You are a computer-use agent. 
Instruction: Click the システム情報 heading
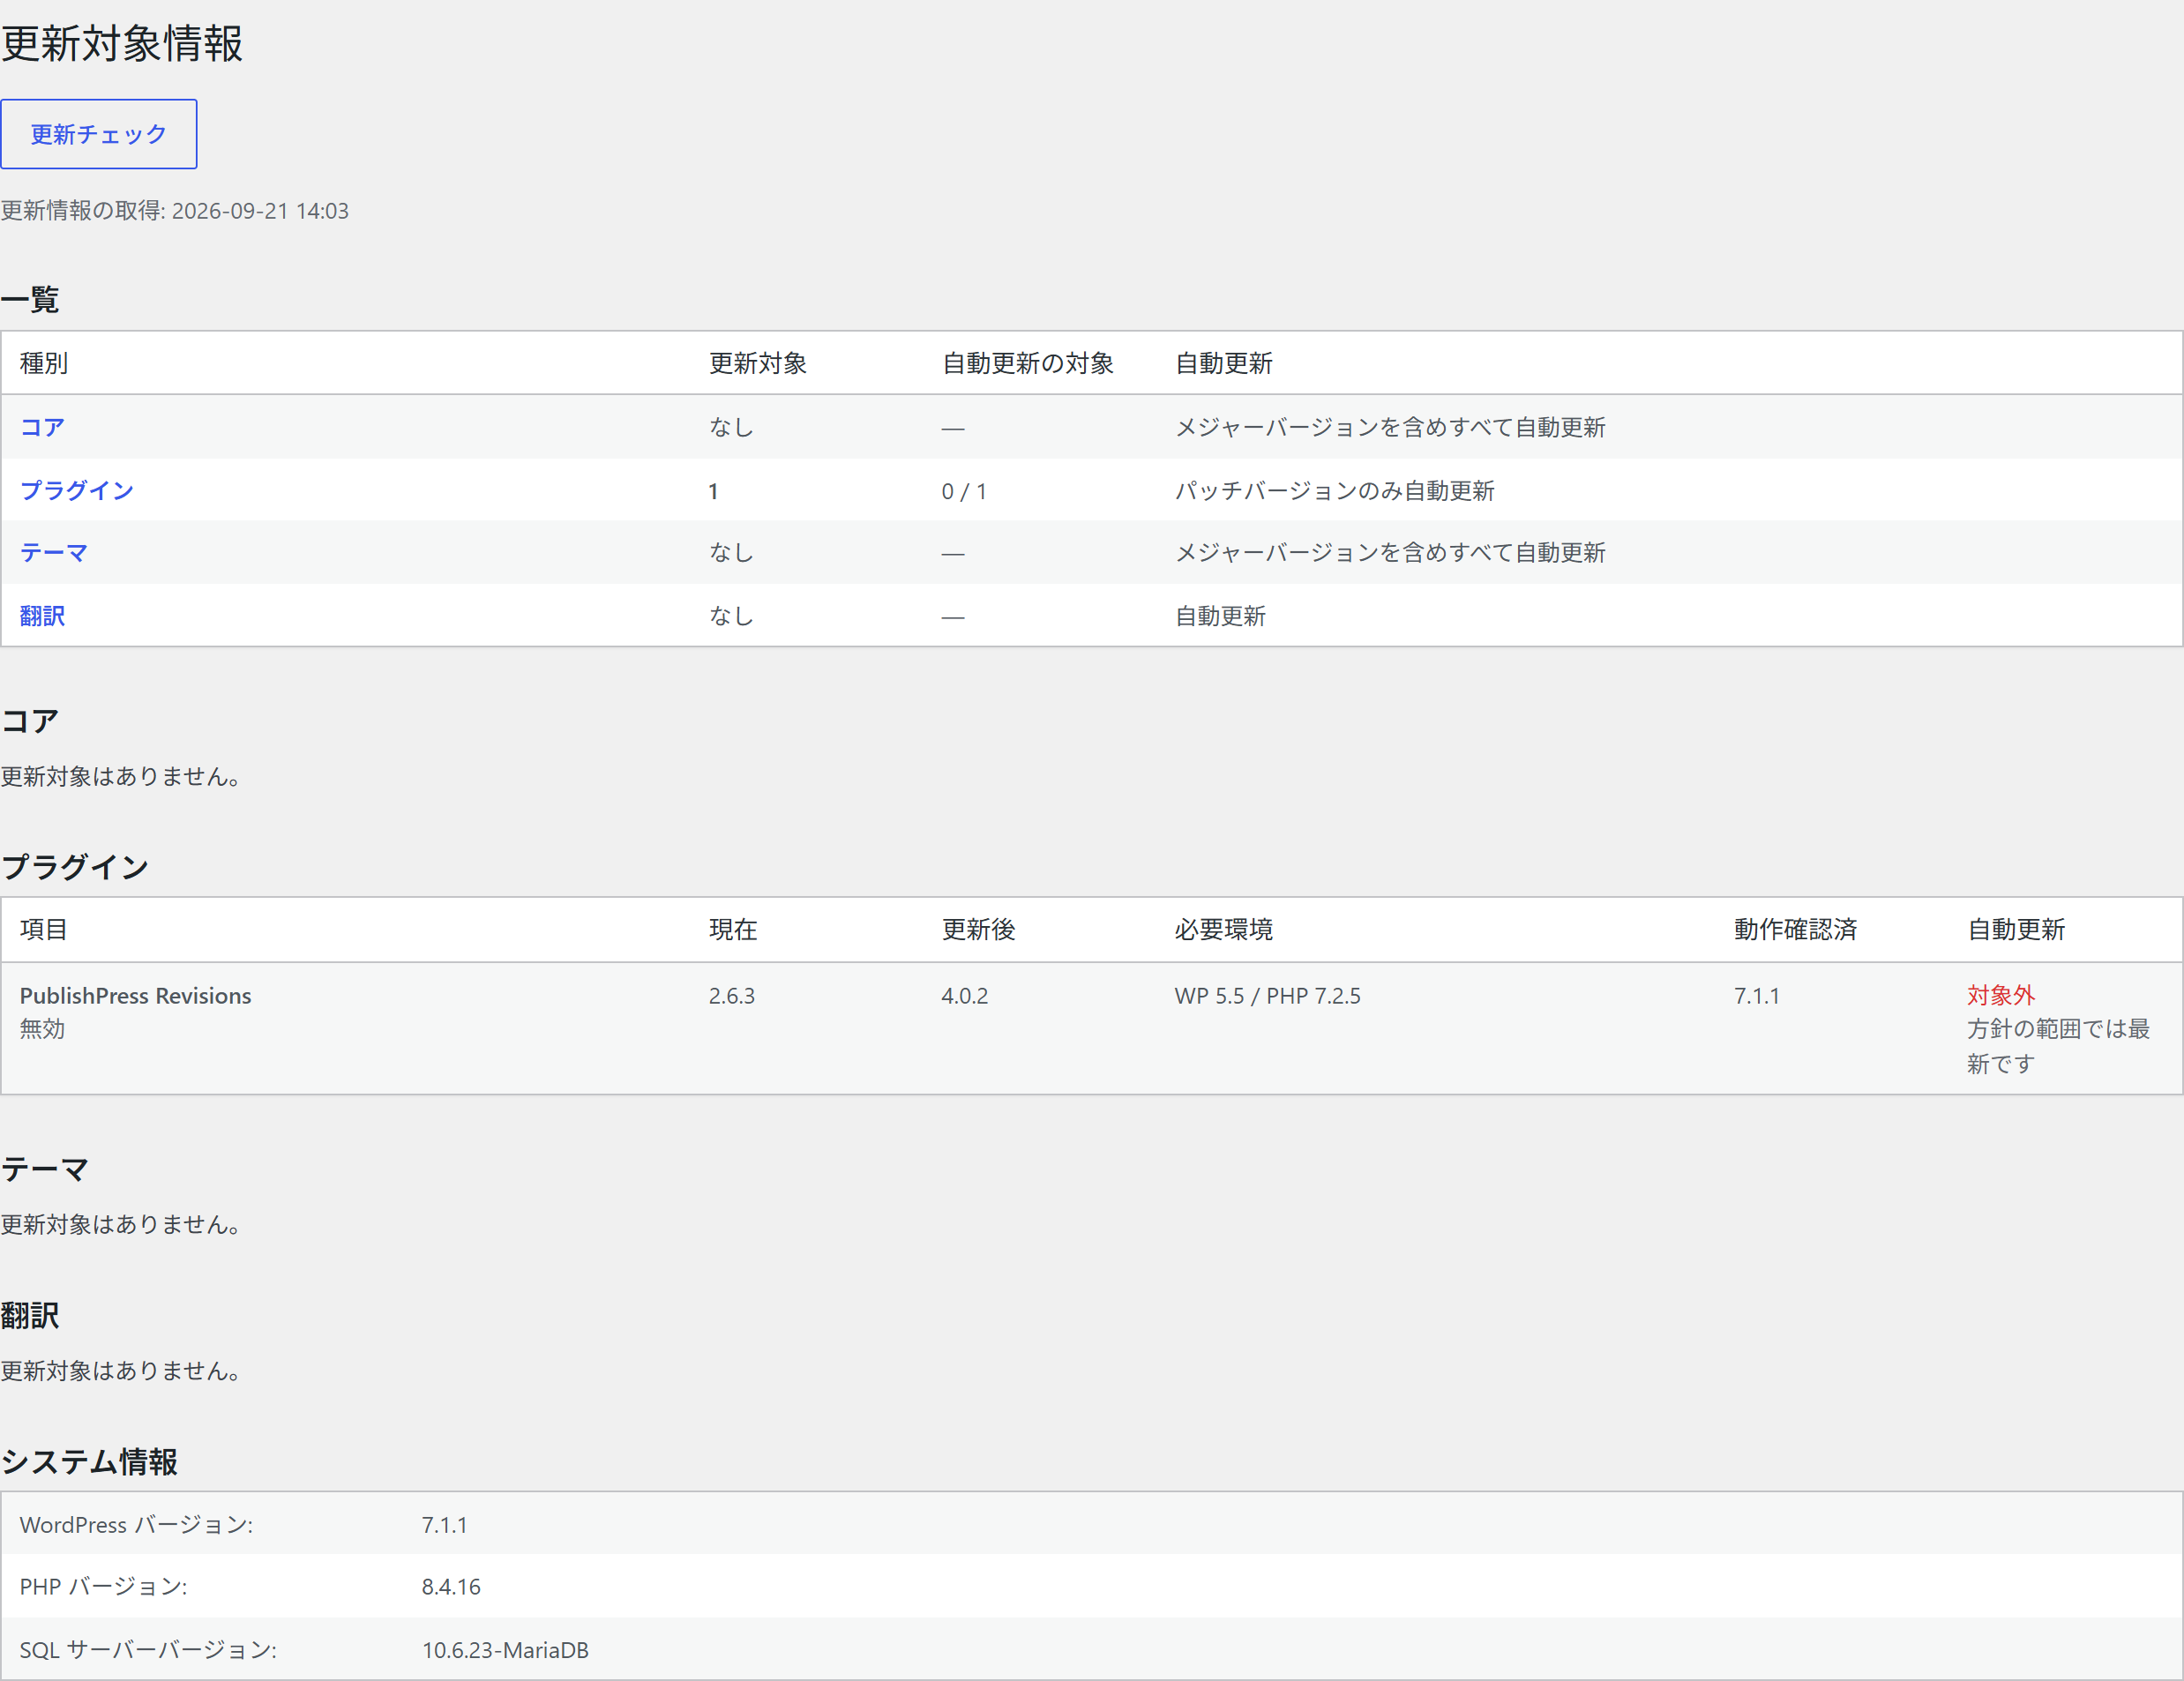[x=89, y=1462]
